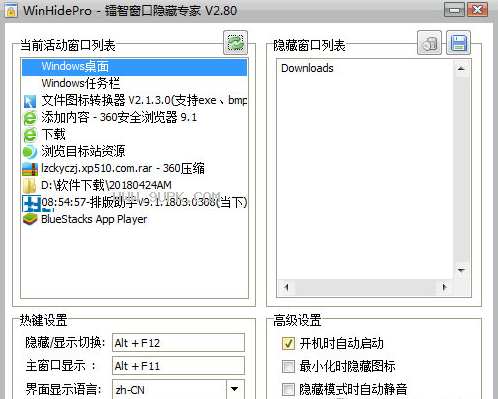Select 浏览目标站资源 entry
Image resolution: width=498 pixels, height=399 pixels.
135,151
